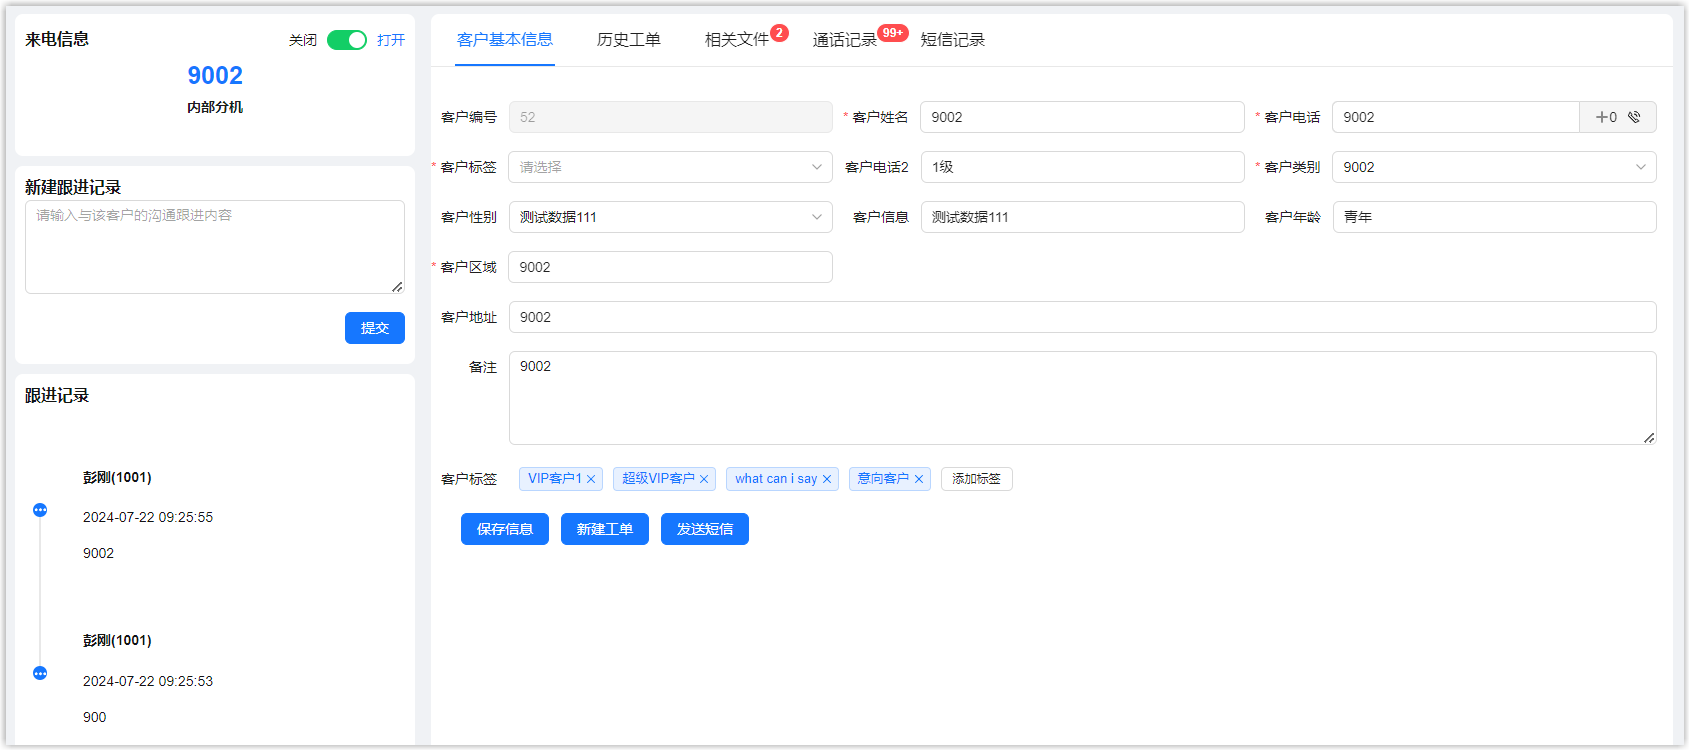Remove the VIP客户1 tag
This screenshot has height=751, width=1690.
click(x=591, y=479)
